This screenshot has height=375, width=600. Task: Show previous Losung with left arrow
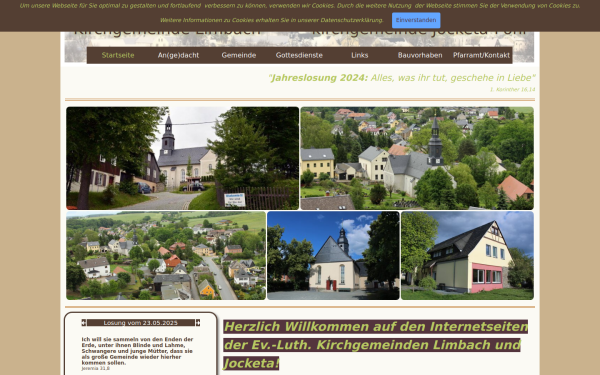84,323
